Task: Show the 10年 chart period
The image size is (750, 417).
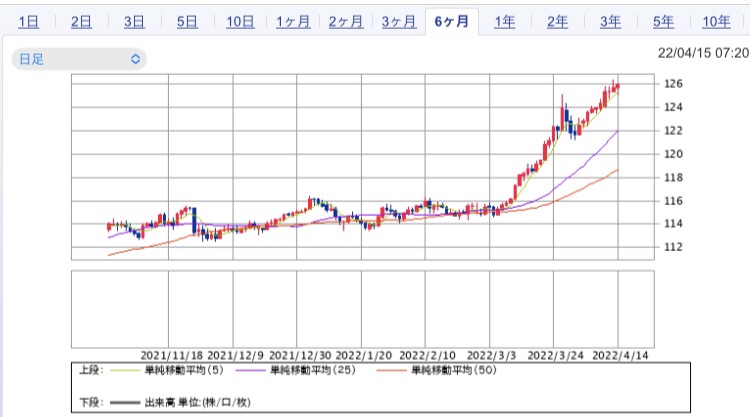Action: tap(716, 22)
